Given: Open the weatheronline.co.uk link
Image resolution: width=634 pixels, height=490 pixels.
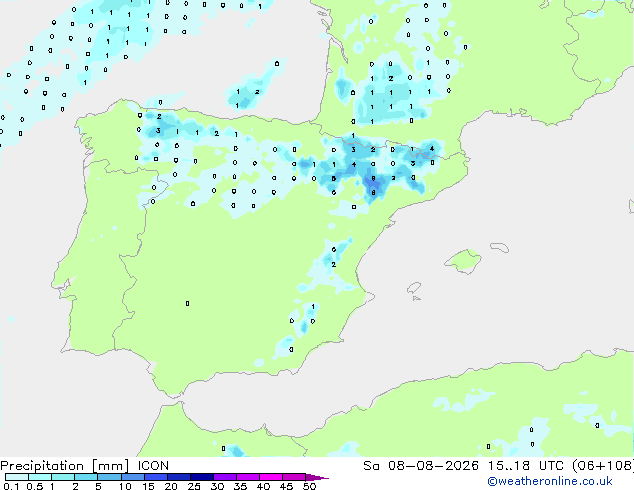Looking at the screenshot, I should [550, 481].
